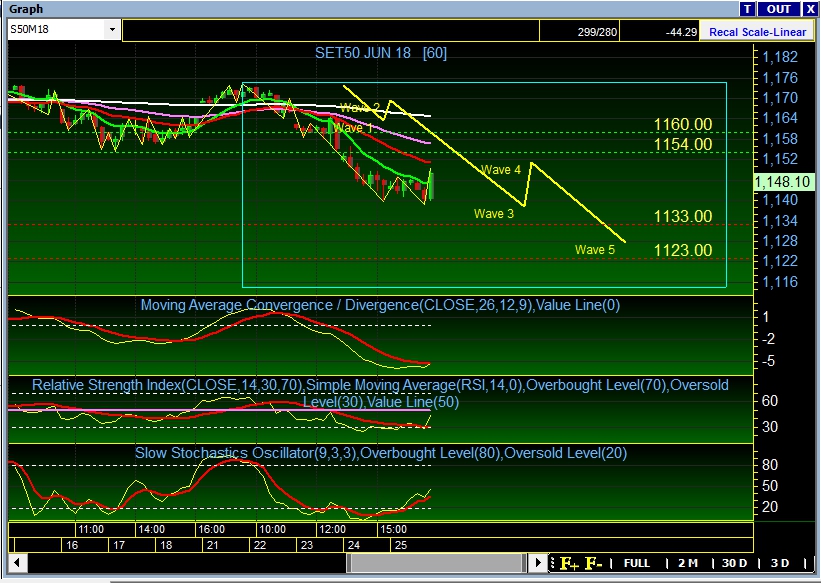Click the scroll right arrow
Screen dimensions: 821x583
coord(537,563)
